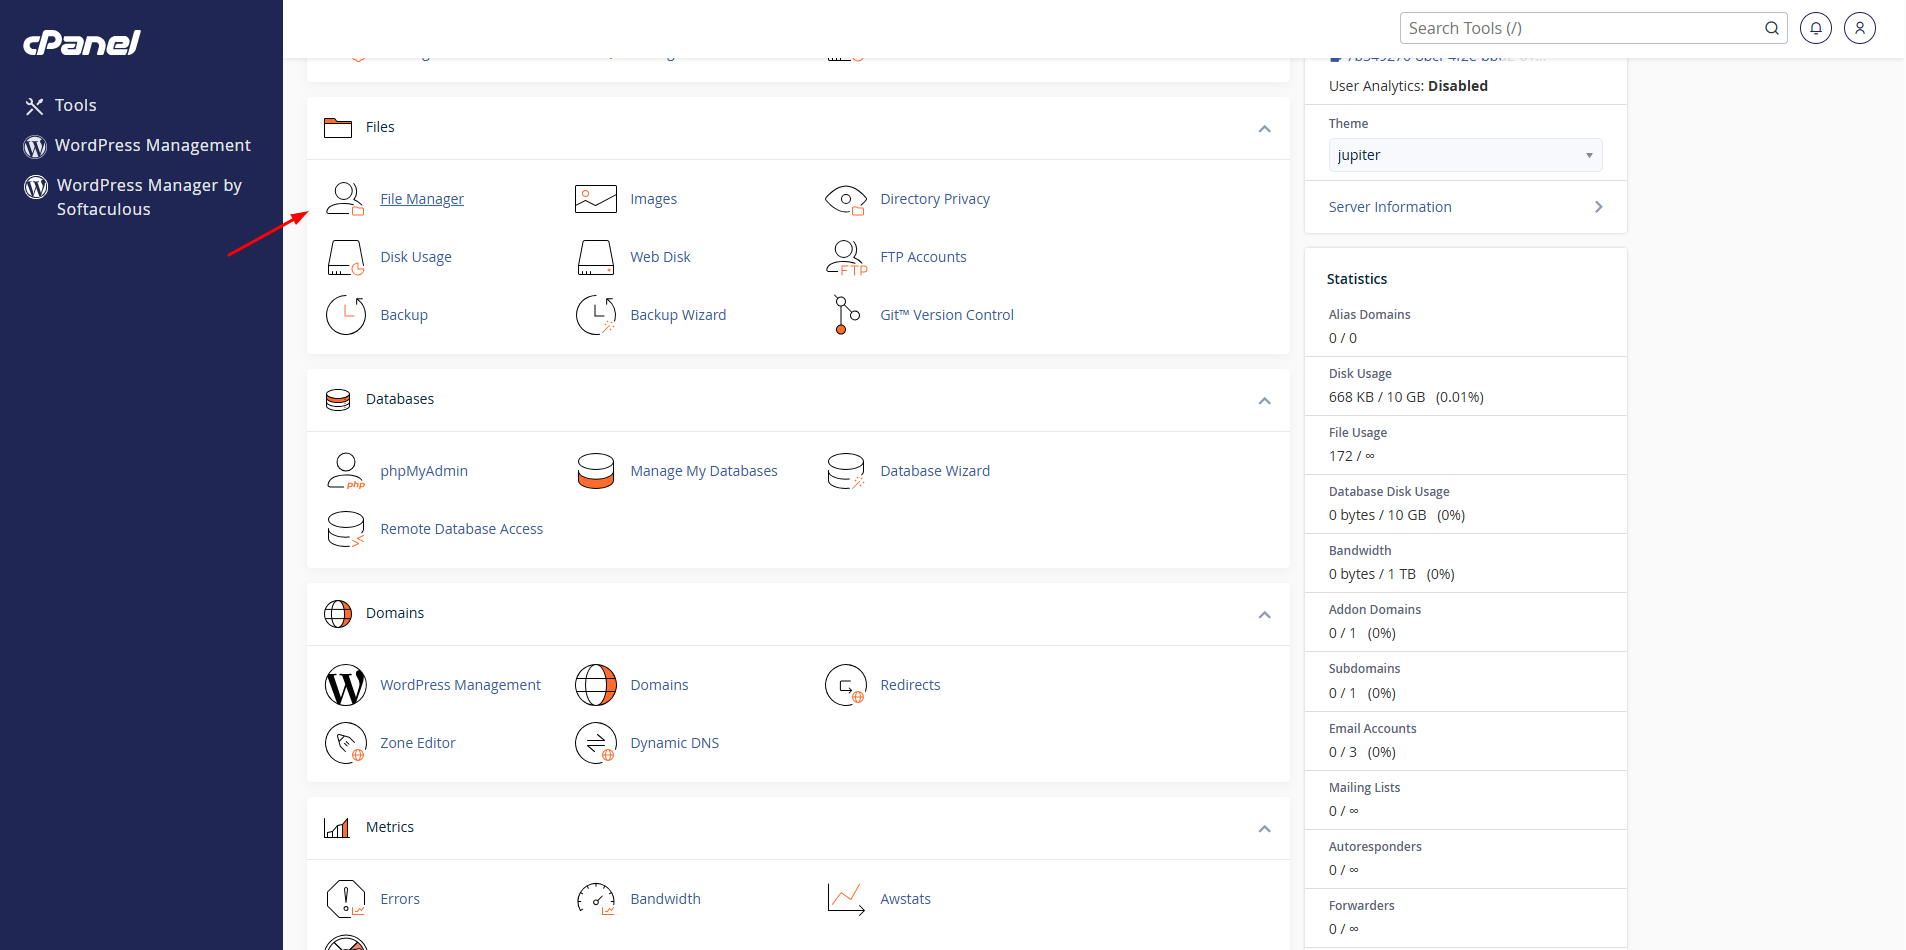Screen dimensions: 1906x950
Task: Open WordPress Manager by Softaculous sidebar item
Action: (134, 197)
